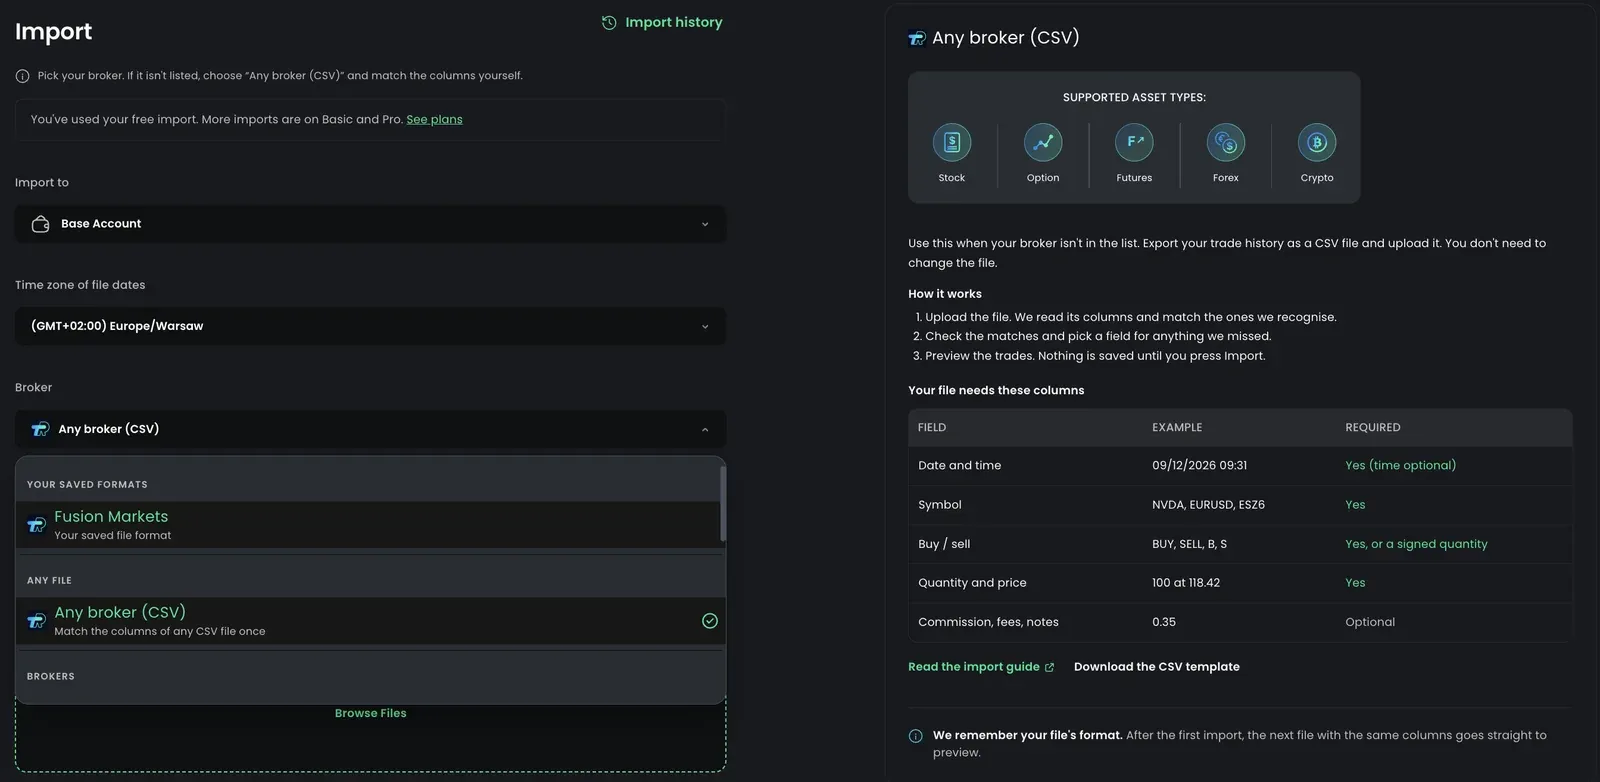Click Browse Files
Viewport: 1600px width, 782px height.
[370, 713]
